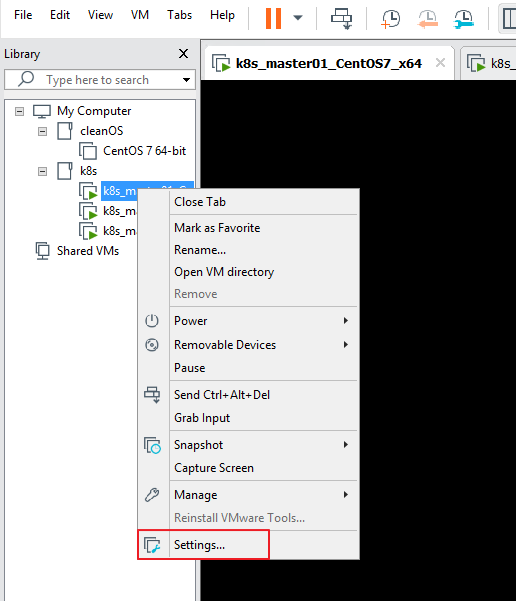Choose Mark as Favorite
The width and height of the screenshot is (516, 601).
pos(249,228)
